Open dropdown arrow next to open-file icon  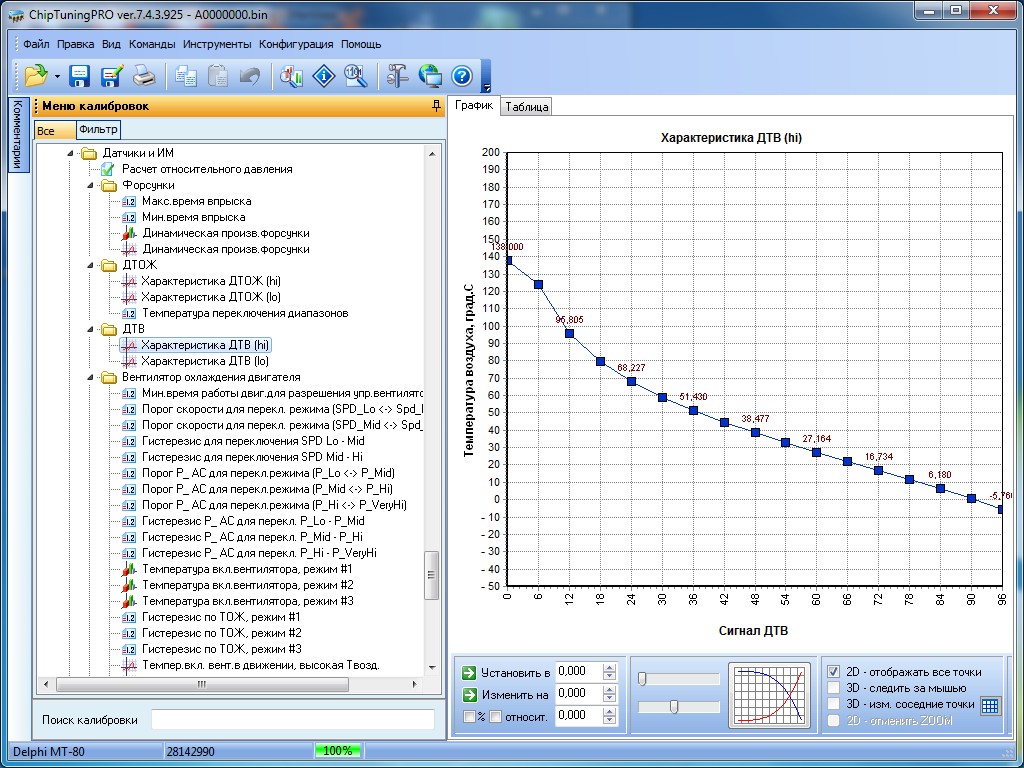point(57,76)
